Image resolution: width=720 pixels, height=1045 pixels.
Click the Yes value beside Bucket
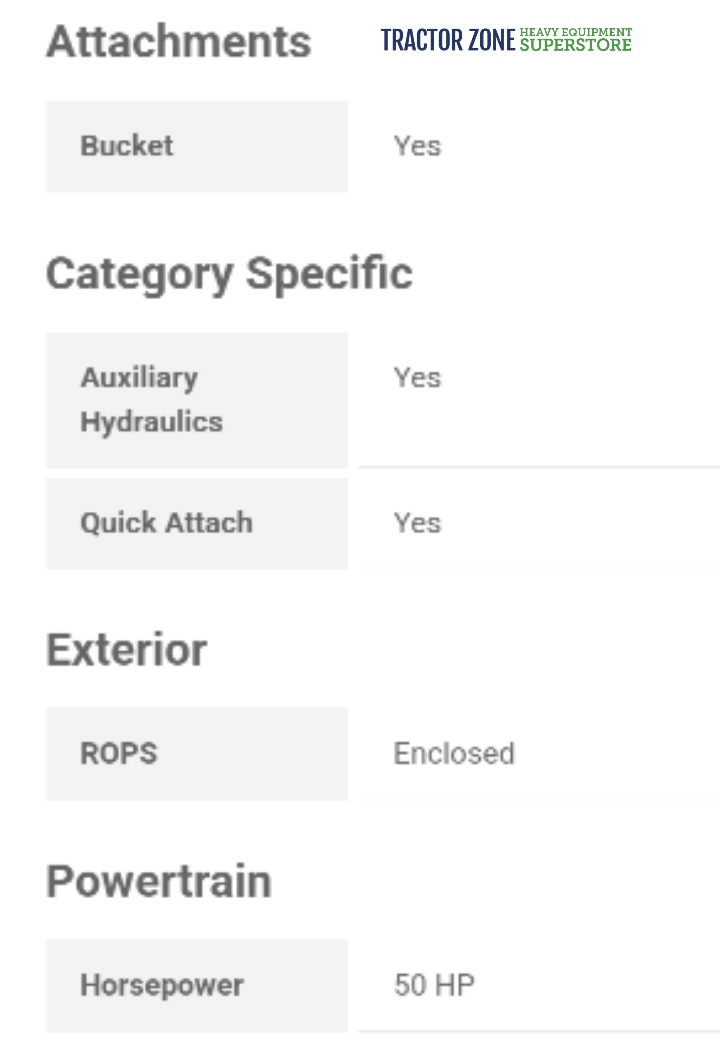(417, 146)
